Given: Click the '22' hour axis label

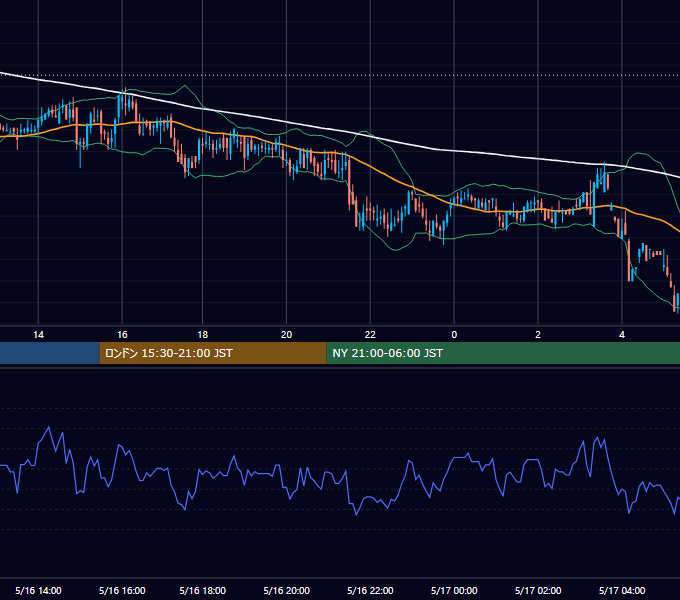Looking at the screenshot, I should point(370,335).
